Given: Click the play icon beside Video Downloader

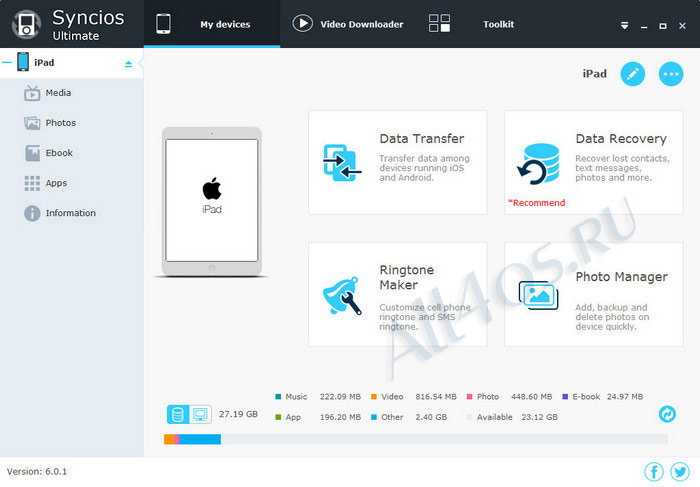Looking at the screenshot, I should [302, 23].
